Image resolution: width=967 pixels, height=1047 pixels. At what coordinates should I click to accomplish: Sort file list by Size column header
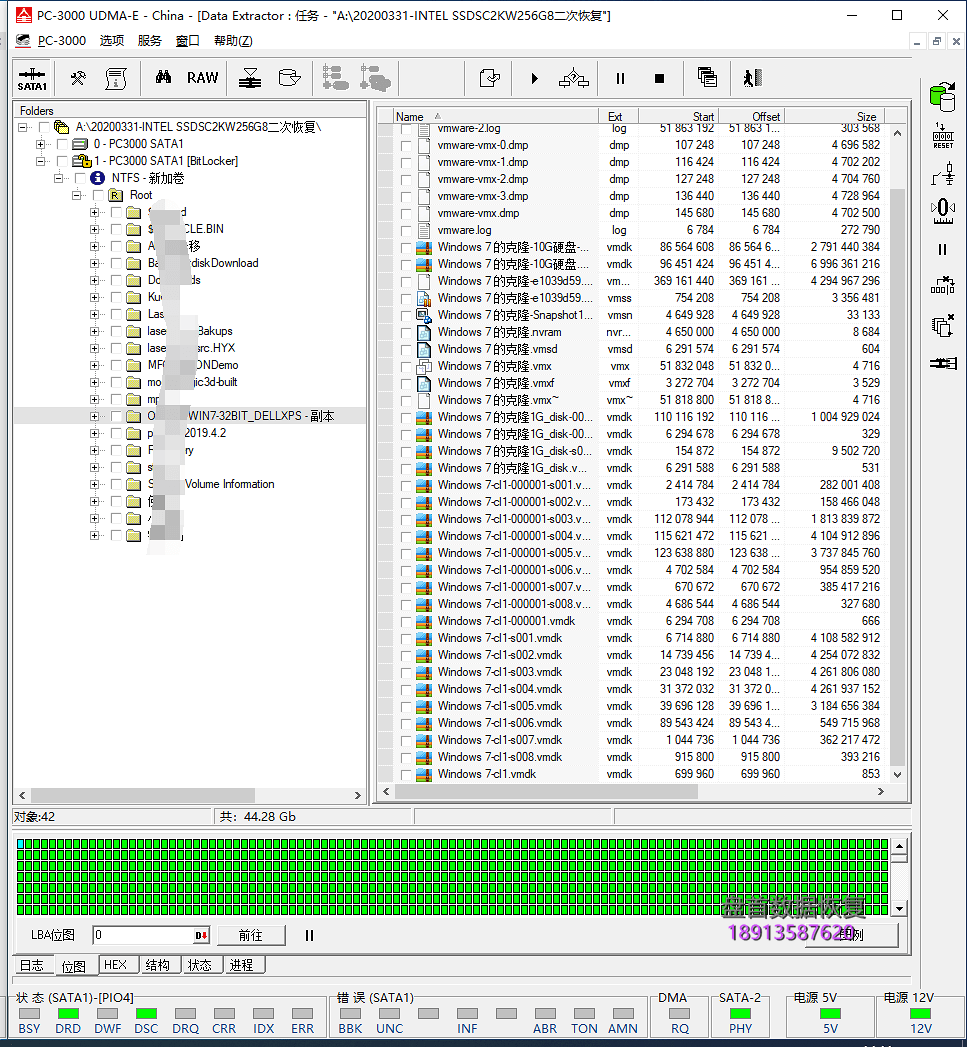coord(835,116)
